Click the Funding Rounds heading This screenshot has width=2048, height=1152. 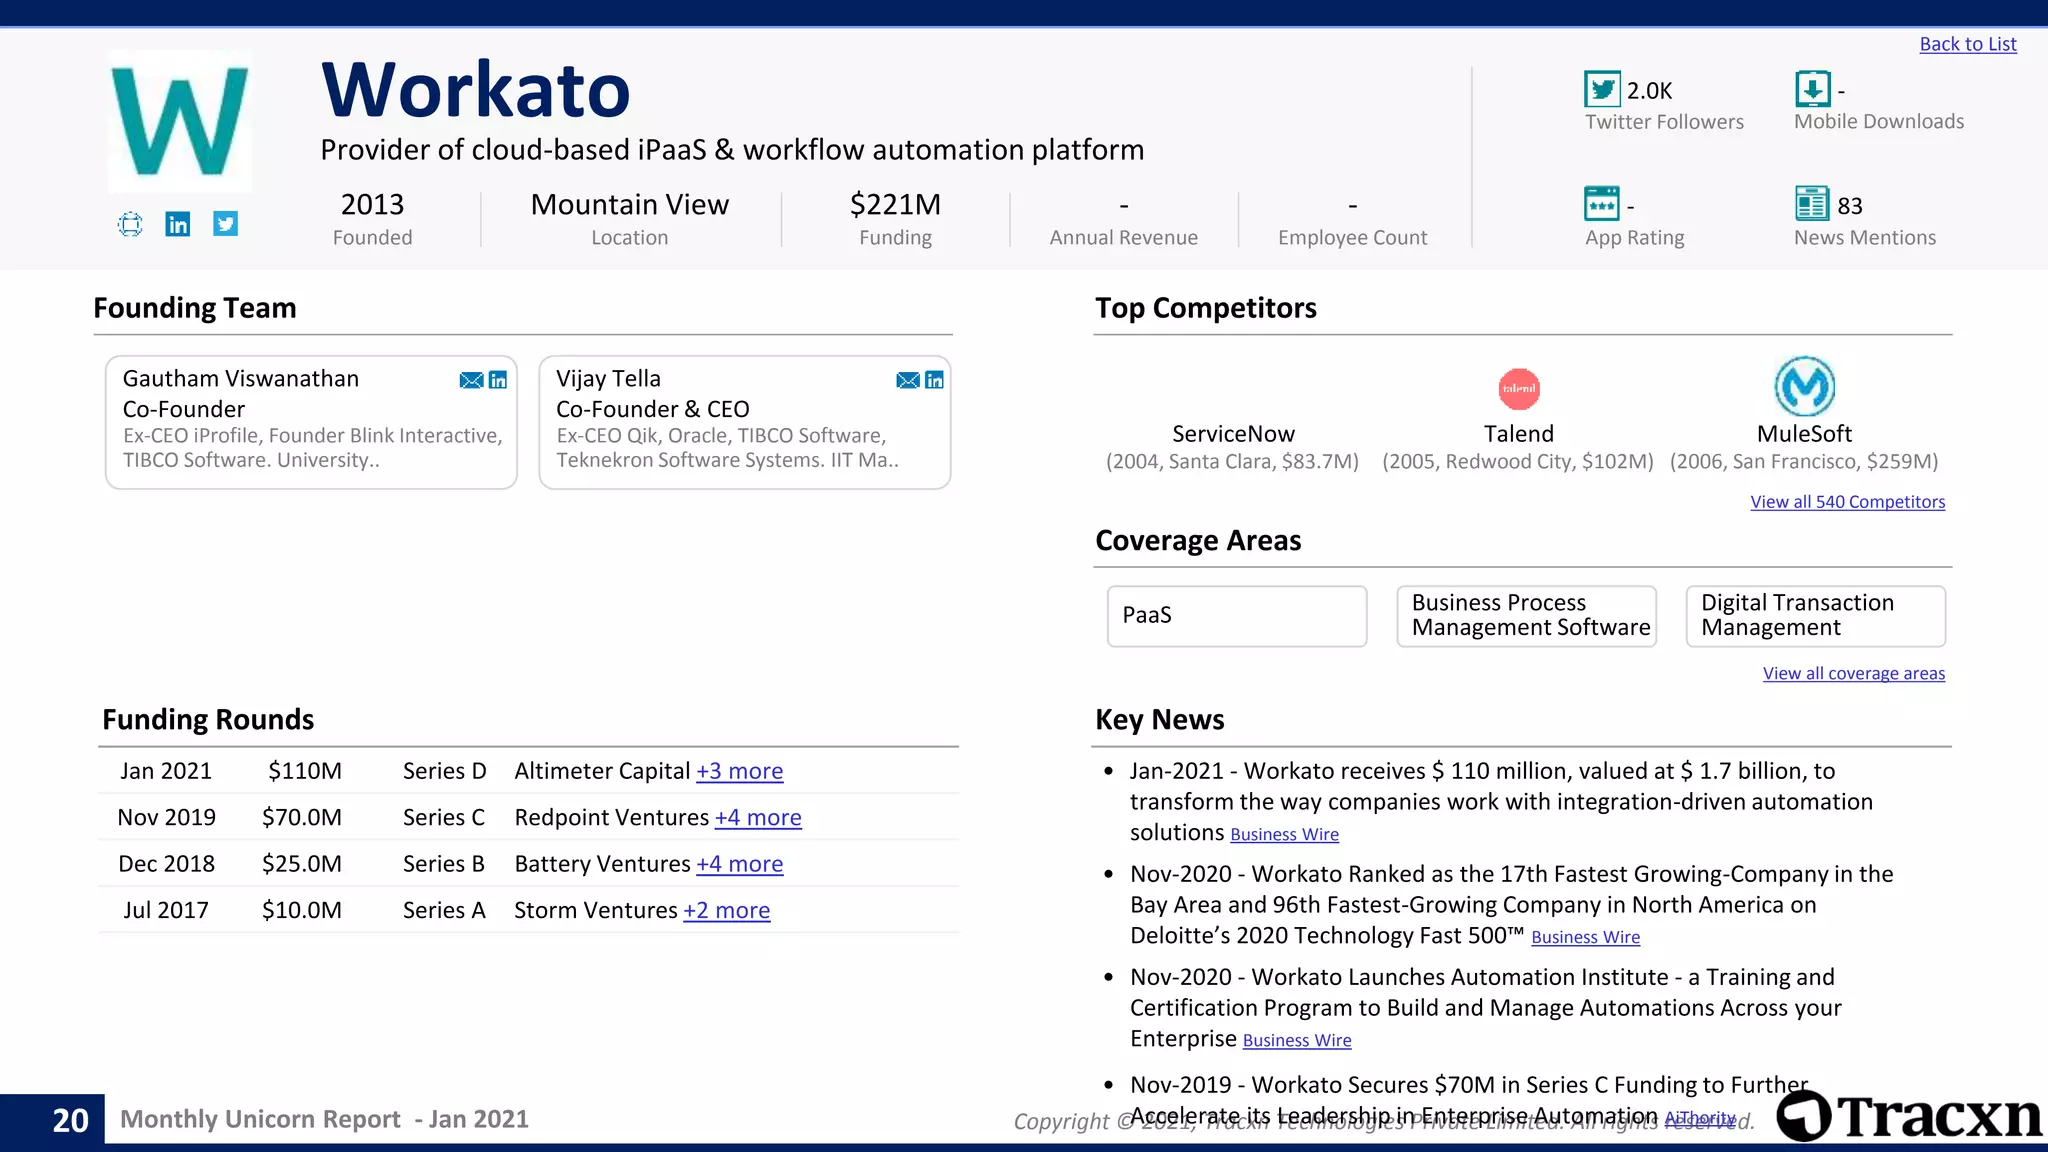point(208,720)
